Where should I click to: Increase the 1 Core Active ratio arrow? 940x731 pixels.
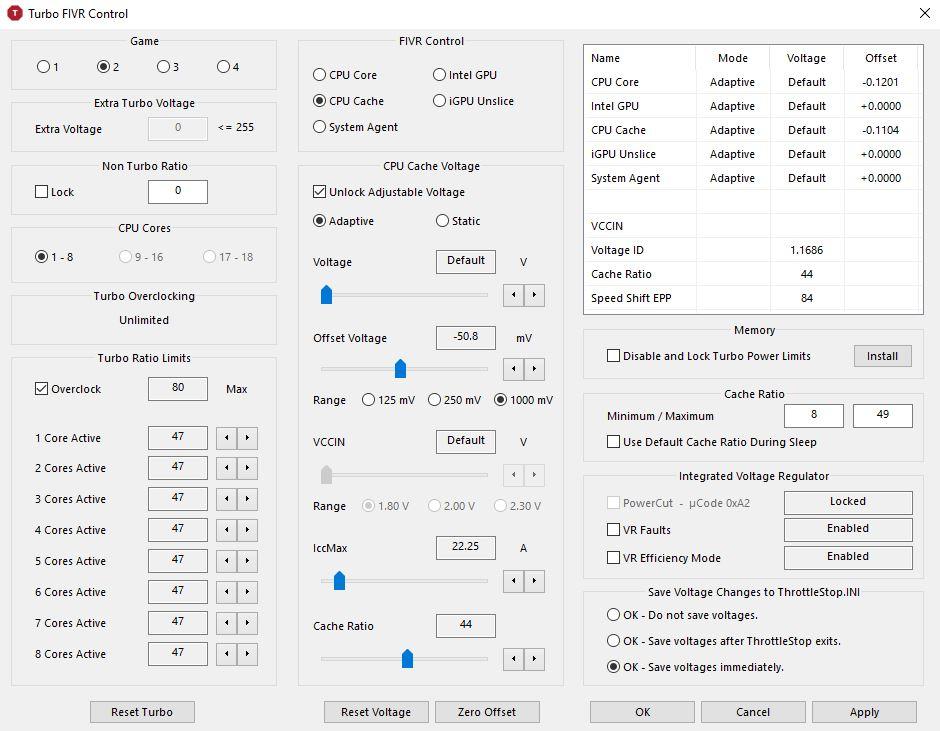[247, 438]
